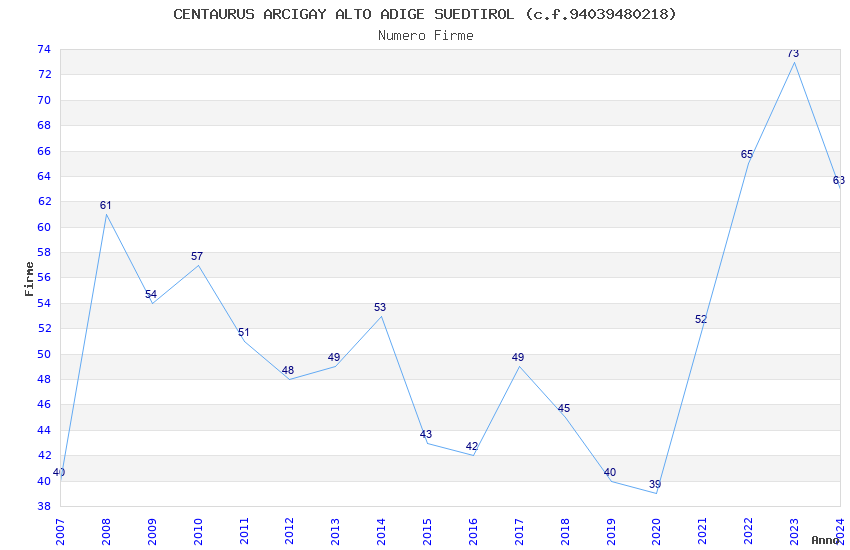Viewport: 850px width, 550px height.
Task: Click x-axis year label 2023
Action: 795,532
